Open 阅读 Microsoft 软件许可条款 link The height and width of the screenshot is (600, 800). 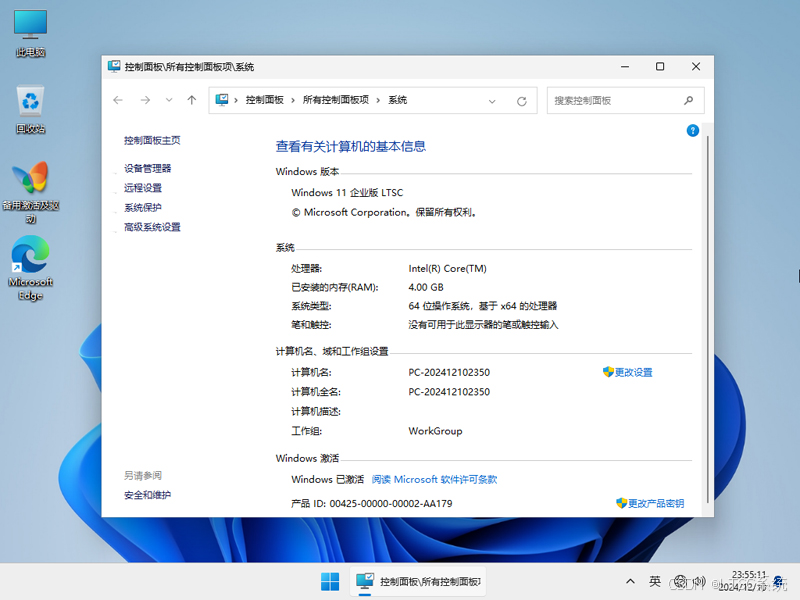pyautogui.click(x=434, y=480)
